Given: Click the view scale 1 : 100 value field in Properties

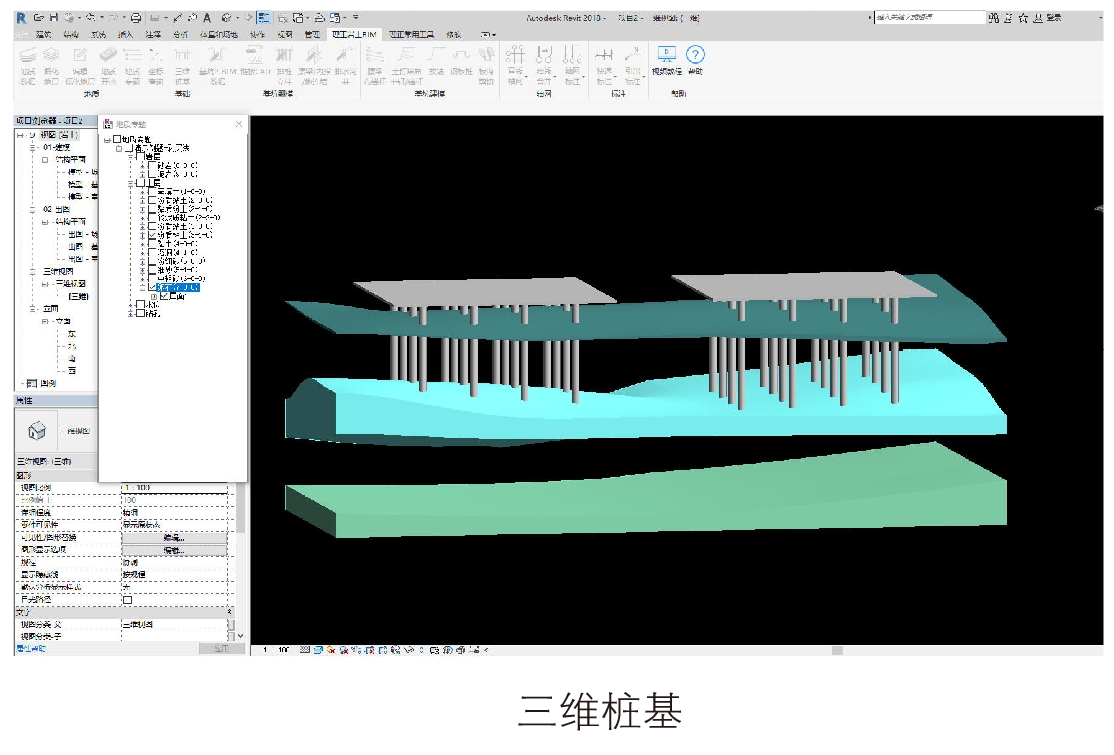Looking at the screenshot, I should [175, 488].
